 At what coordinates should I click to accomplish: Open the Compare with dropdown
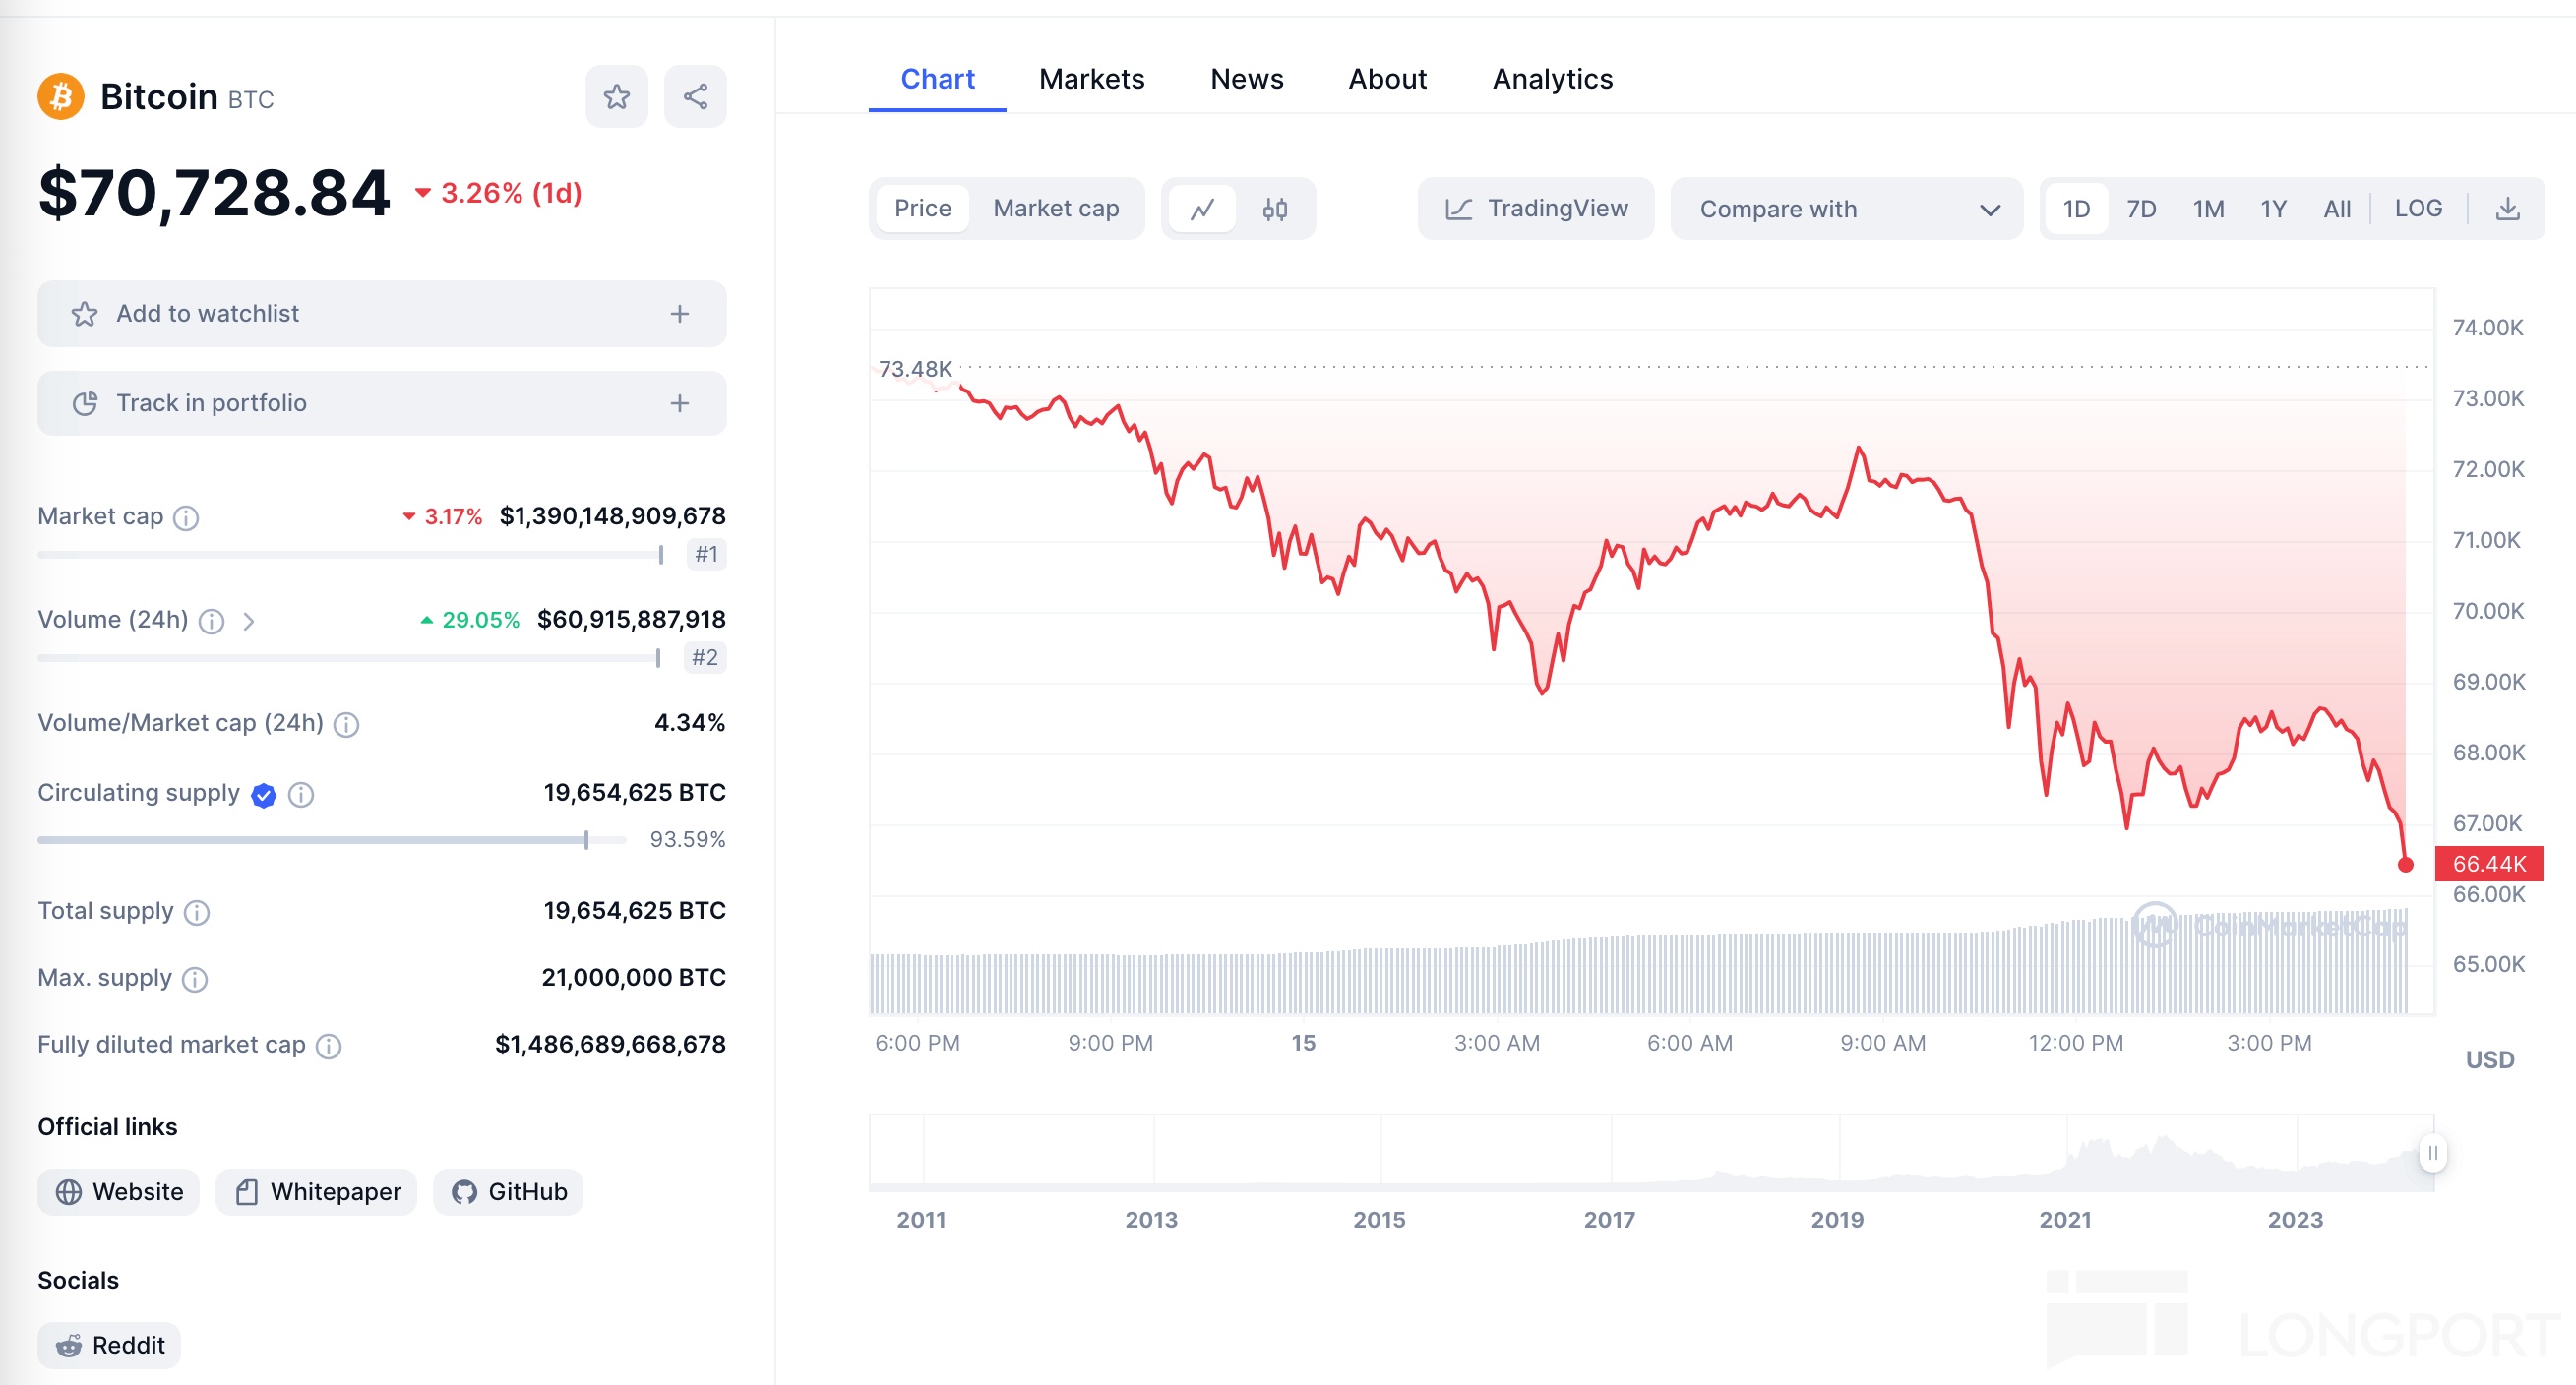[1846, 209]
